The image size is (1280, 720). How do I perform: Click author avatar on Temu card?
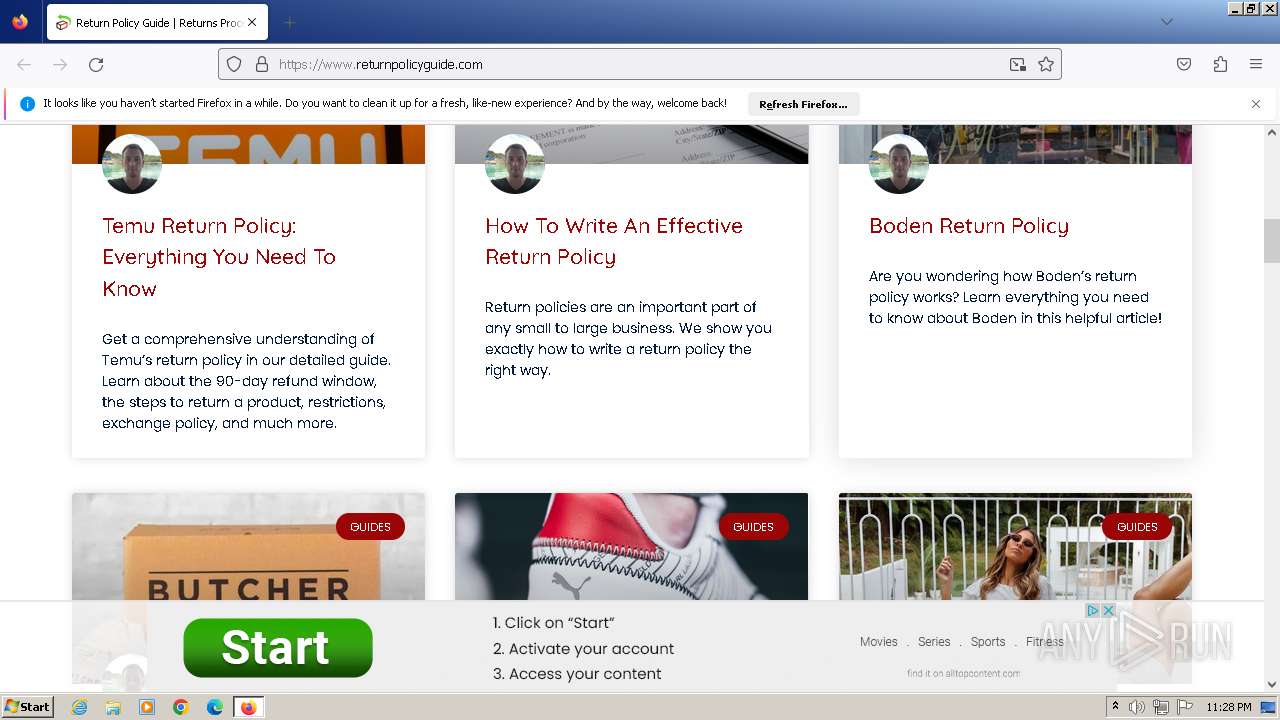point(132,163)
